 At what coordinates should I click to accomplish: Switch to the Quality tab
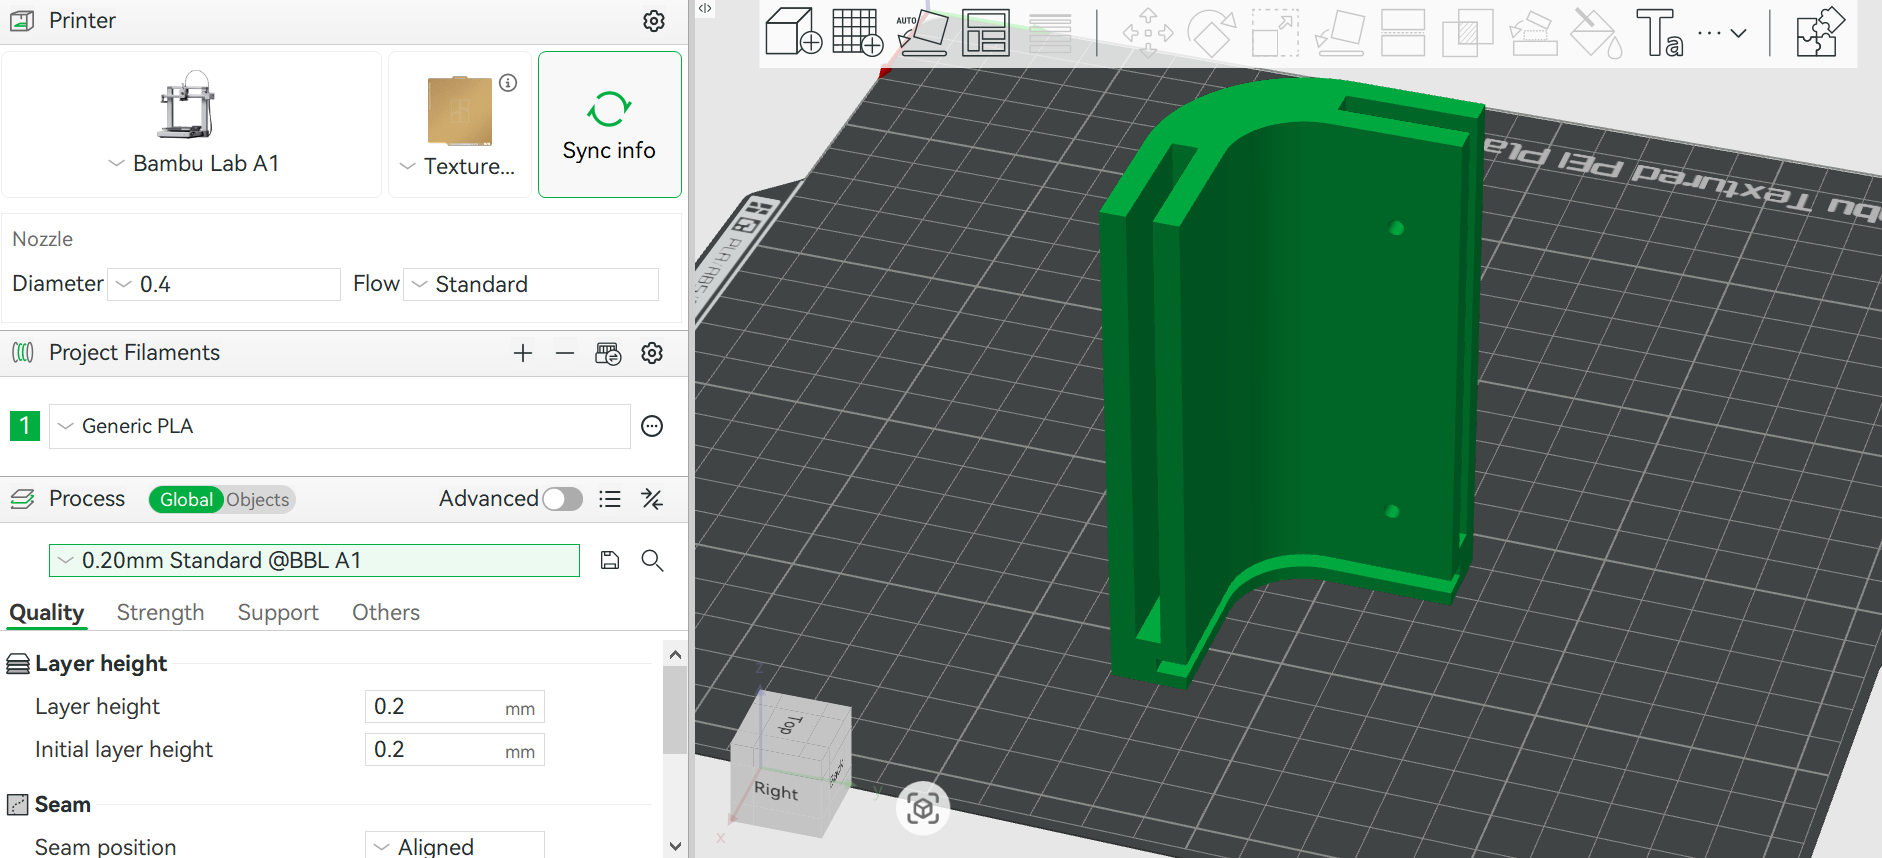point(47,612)
